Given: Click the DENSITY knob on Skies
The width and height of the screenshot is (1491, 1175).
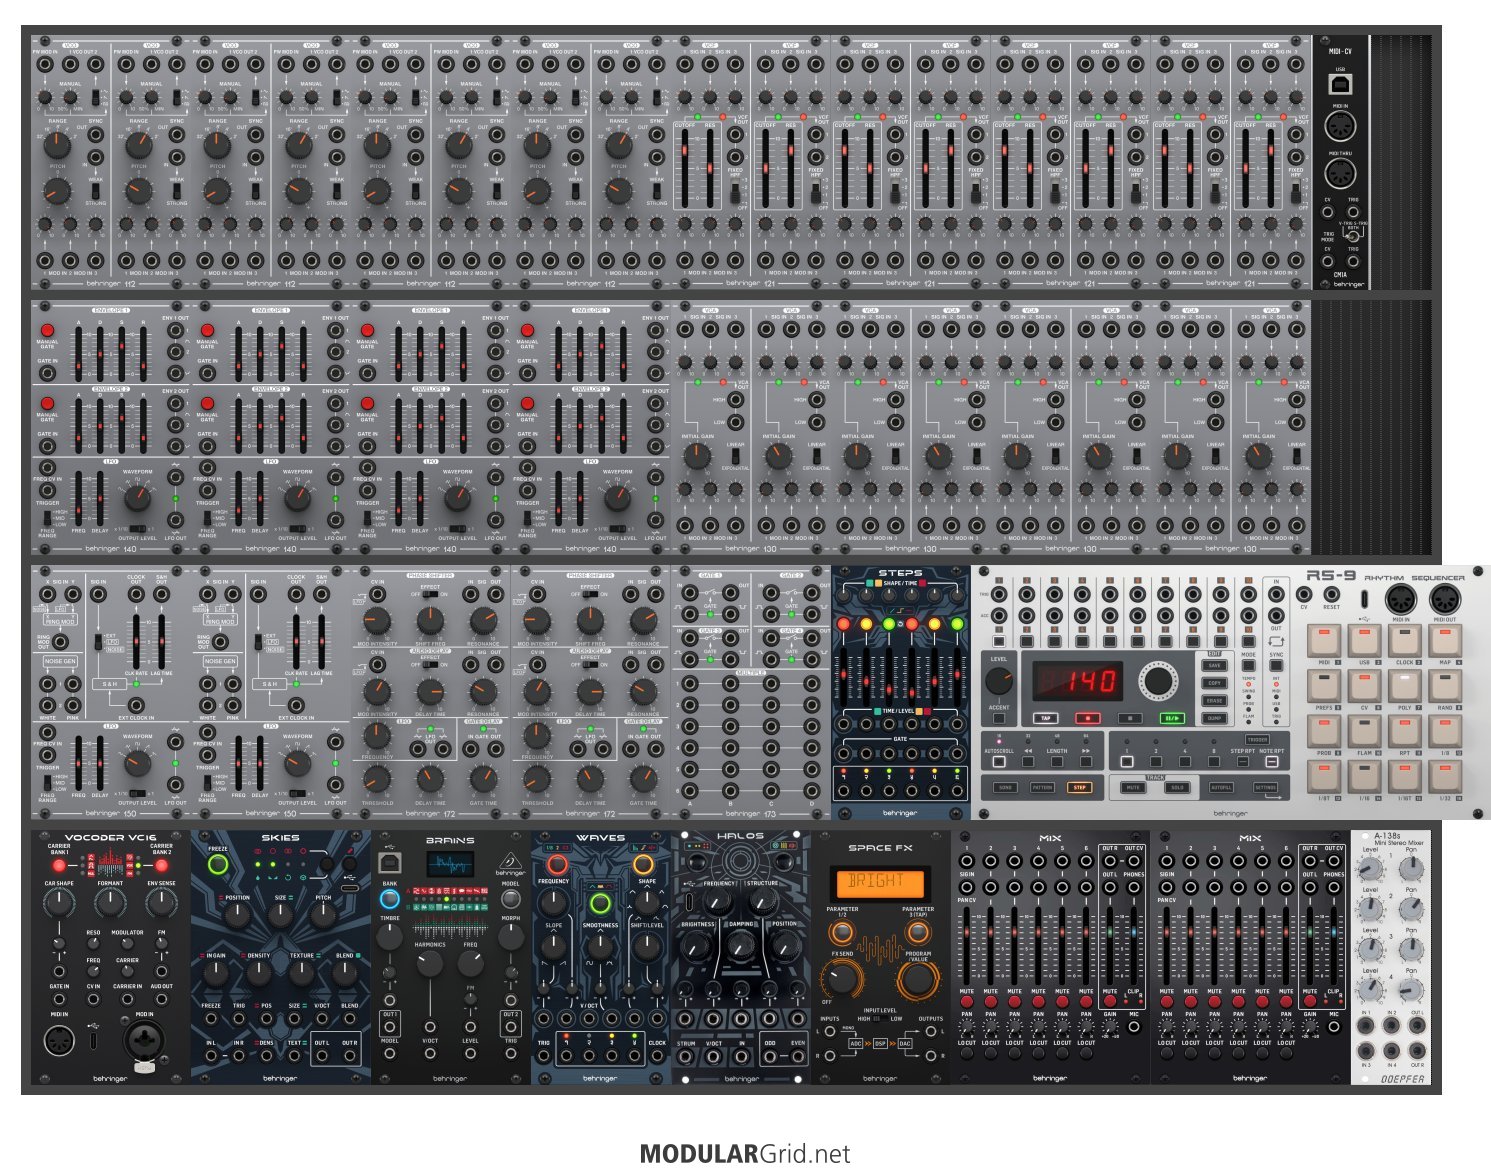Looking at the screenshot, I should click(258, 972).
